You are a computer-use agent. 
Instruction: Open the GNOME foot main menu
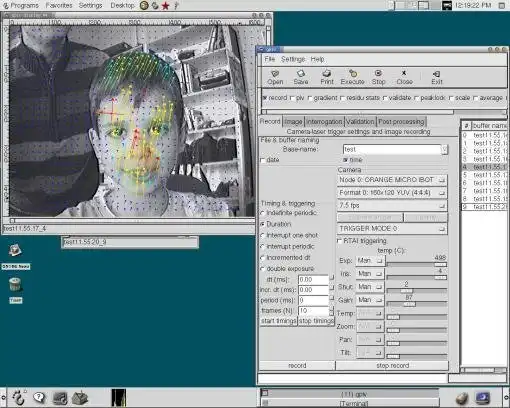(x=18, y=397)
